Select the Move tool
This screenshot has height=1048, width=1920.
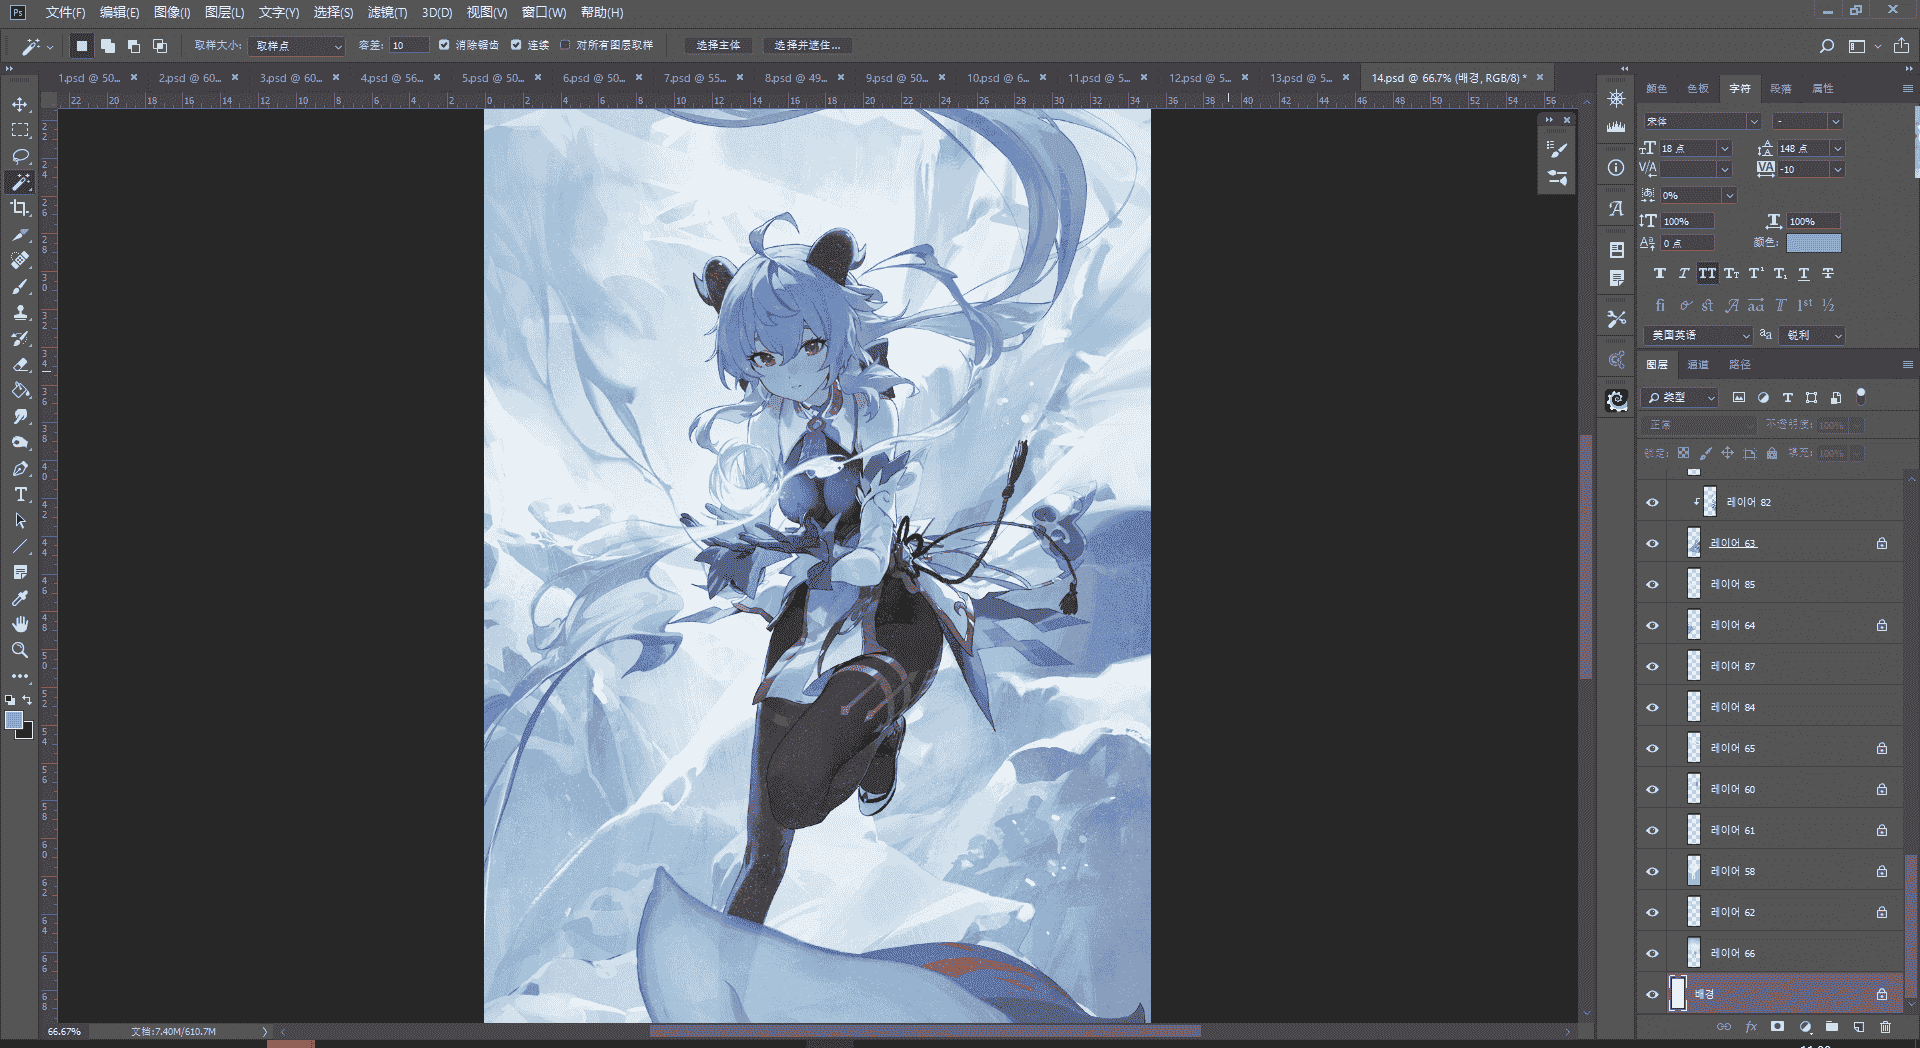tap(20, 104)
